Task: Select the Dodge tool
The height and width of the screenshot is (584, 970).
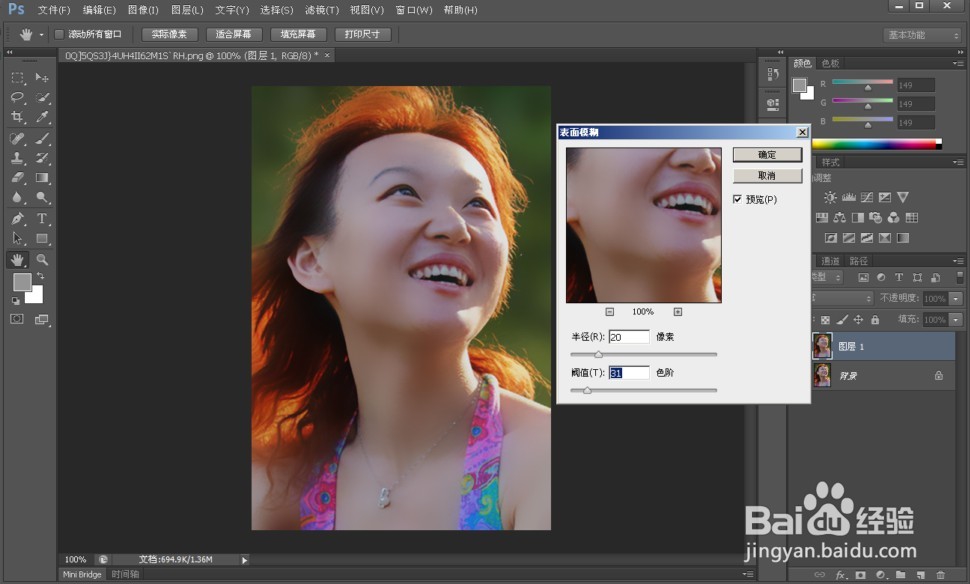Action: (41, 197)
